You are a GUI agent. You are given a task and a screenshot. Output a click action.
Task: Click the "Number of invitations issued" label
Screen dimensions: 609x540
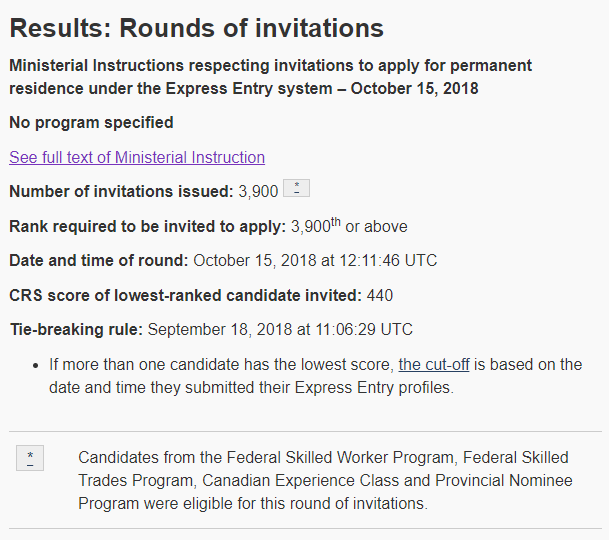(x=122, y=191)
